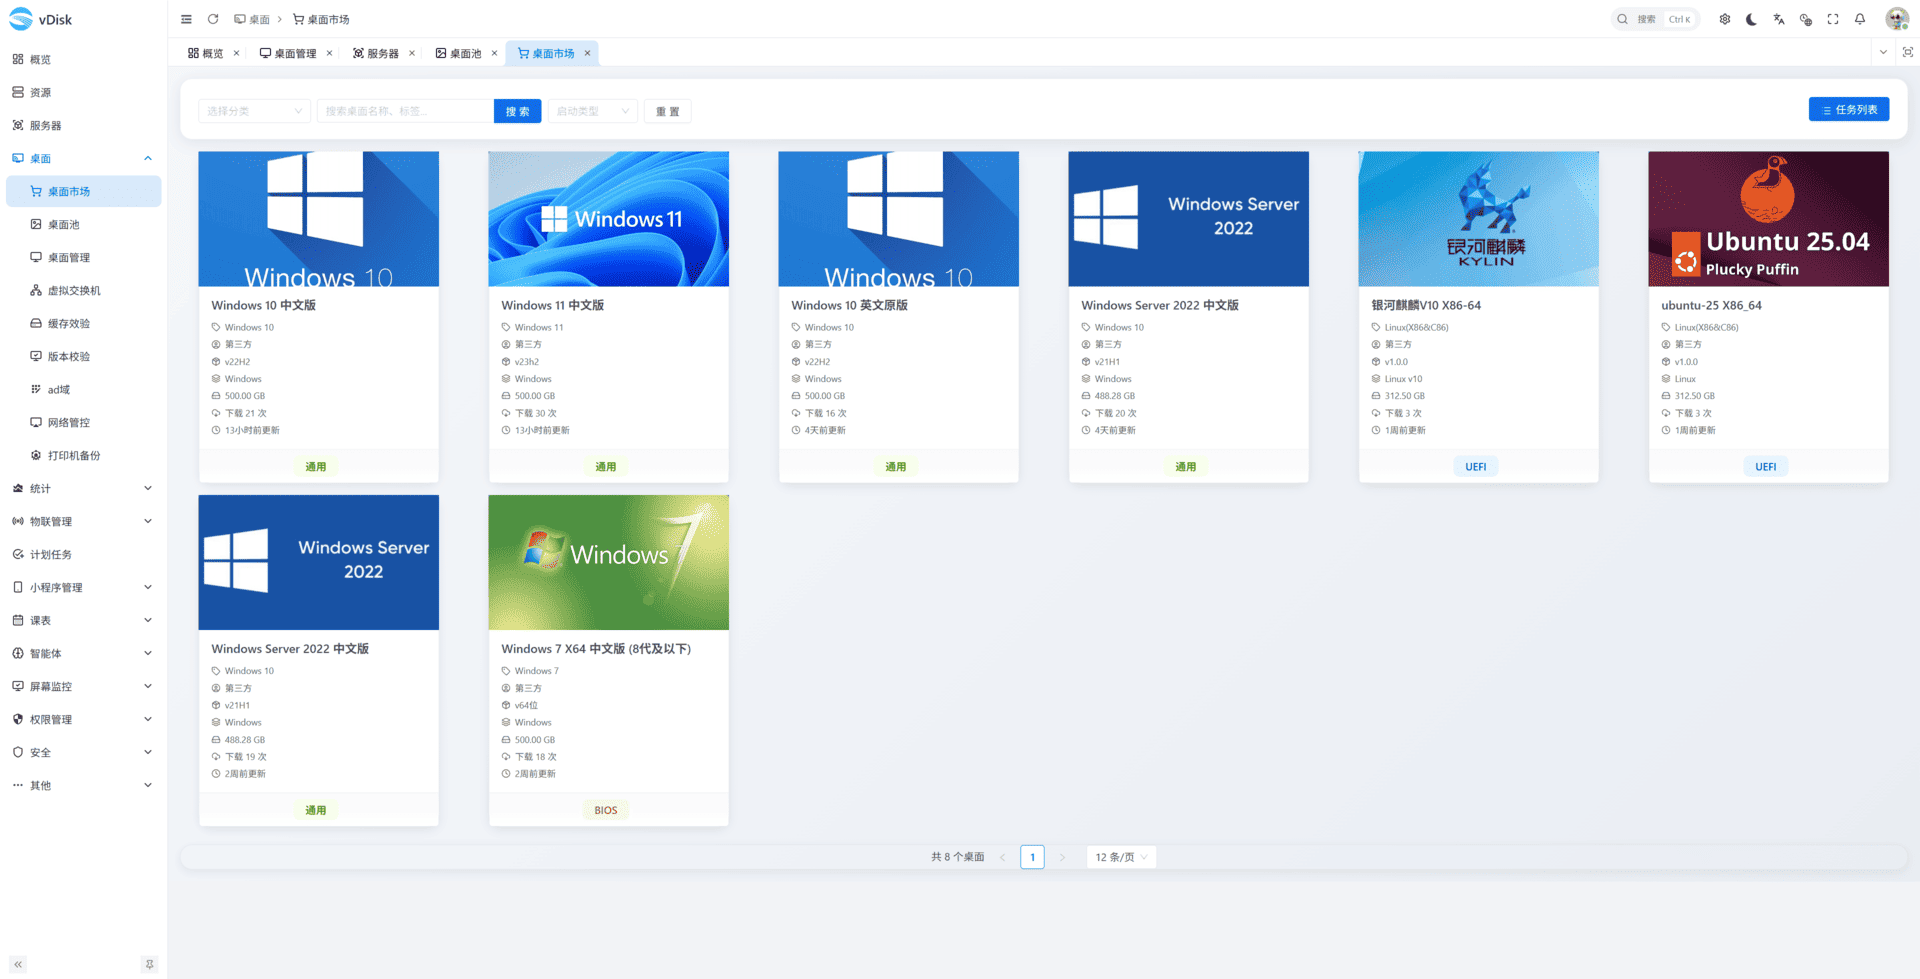The width and height of the screenshot is (1920, 979).
Task: Select 版本校验 in the sidebar
Action: click(83, 356)
